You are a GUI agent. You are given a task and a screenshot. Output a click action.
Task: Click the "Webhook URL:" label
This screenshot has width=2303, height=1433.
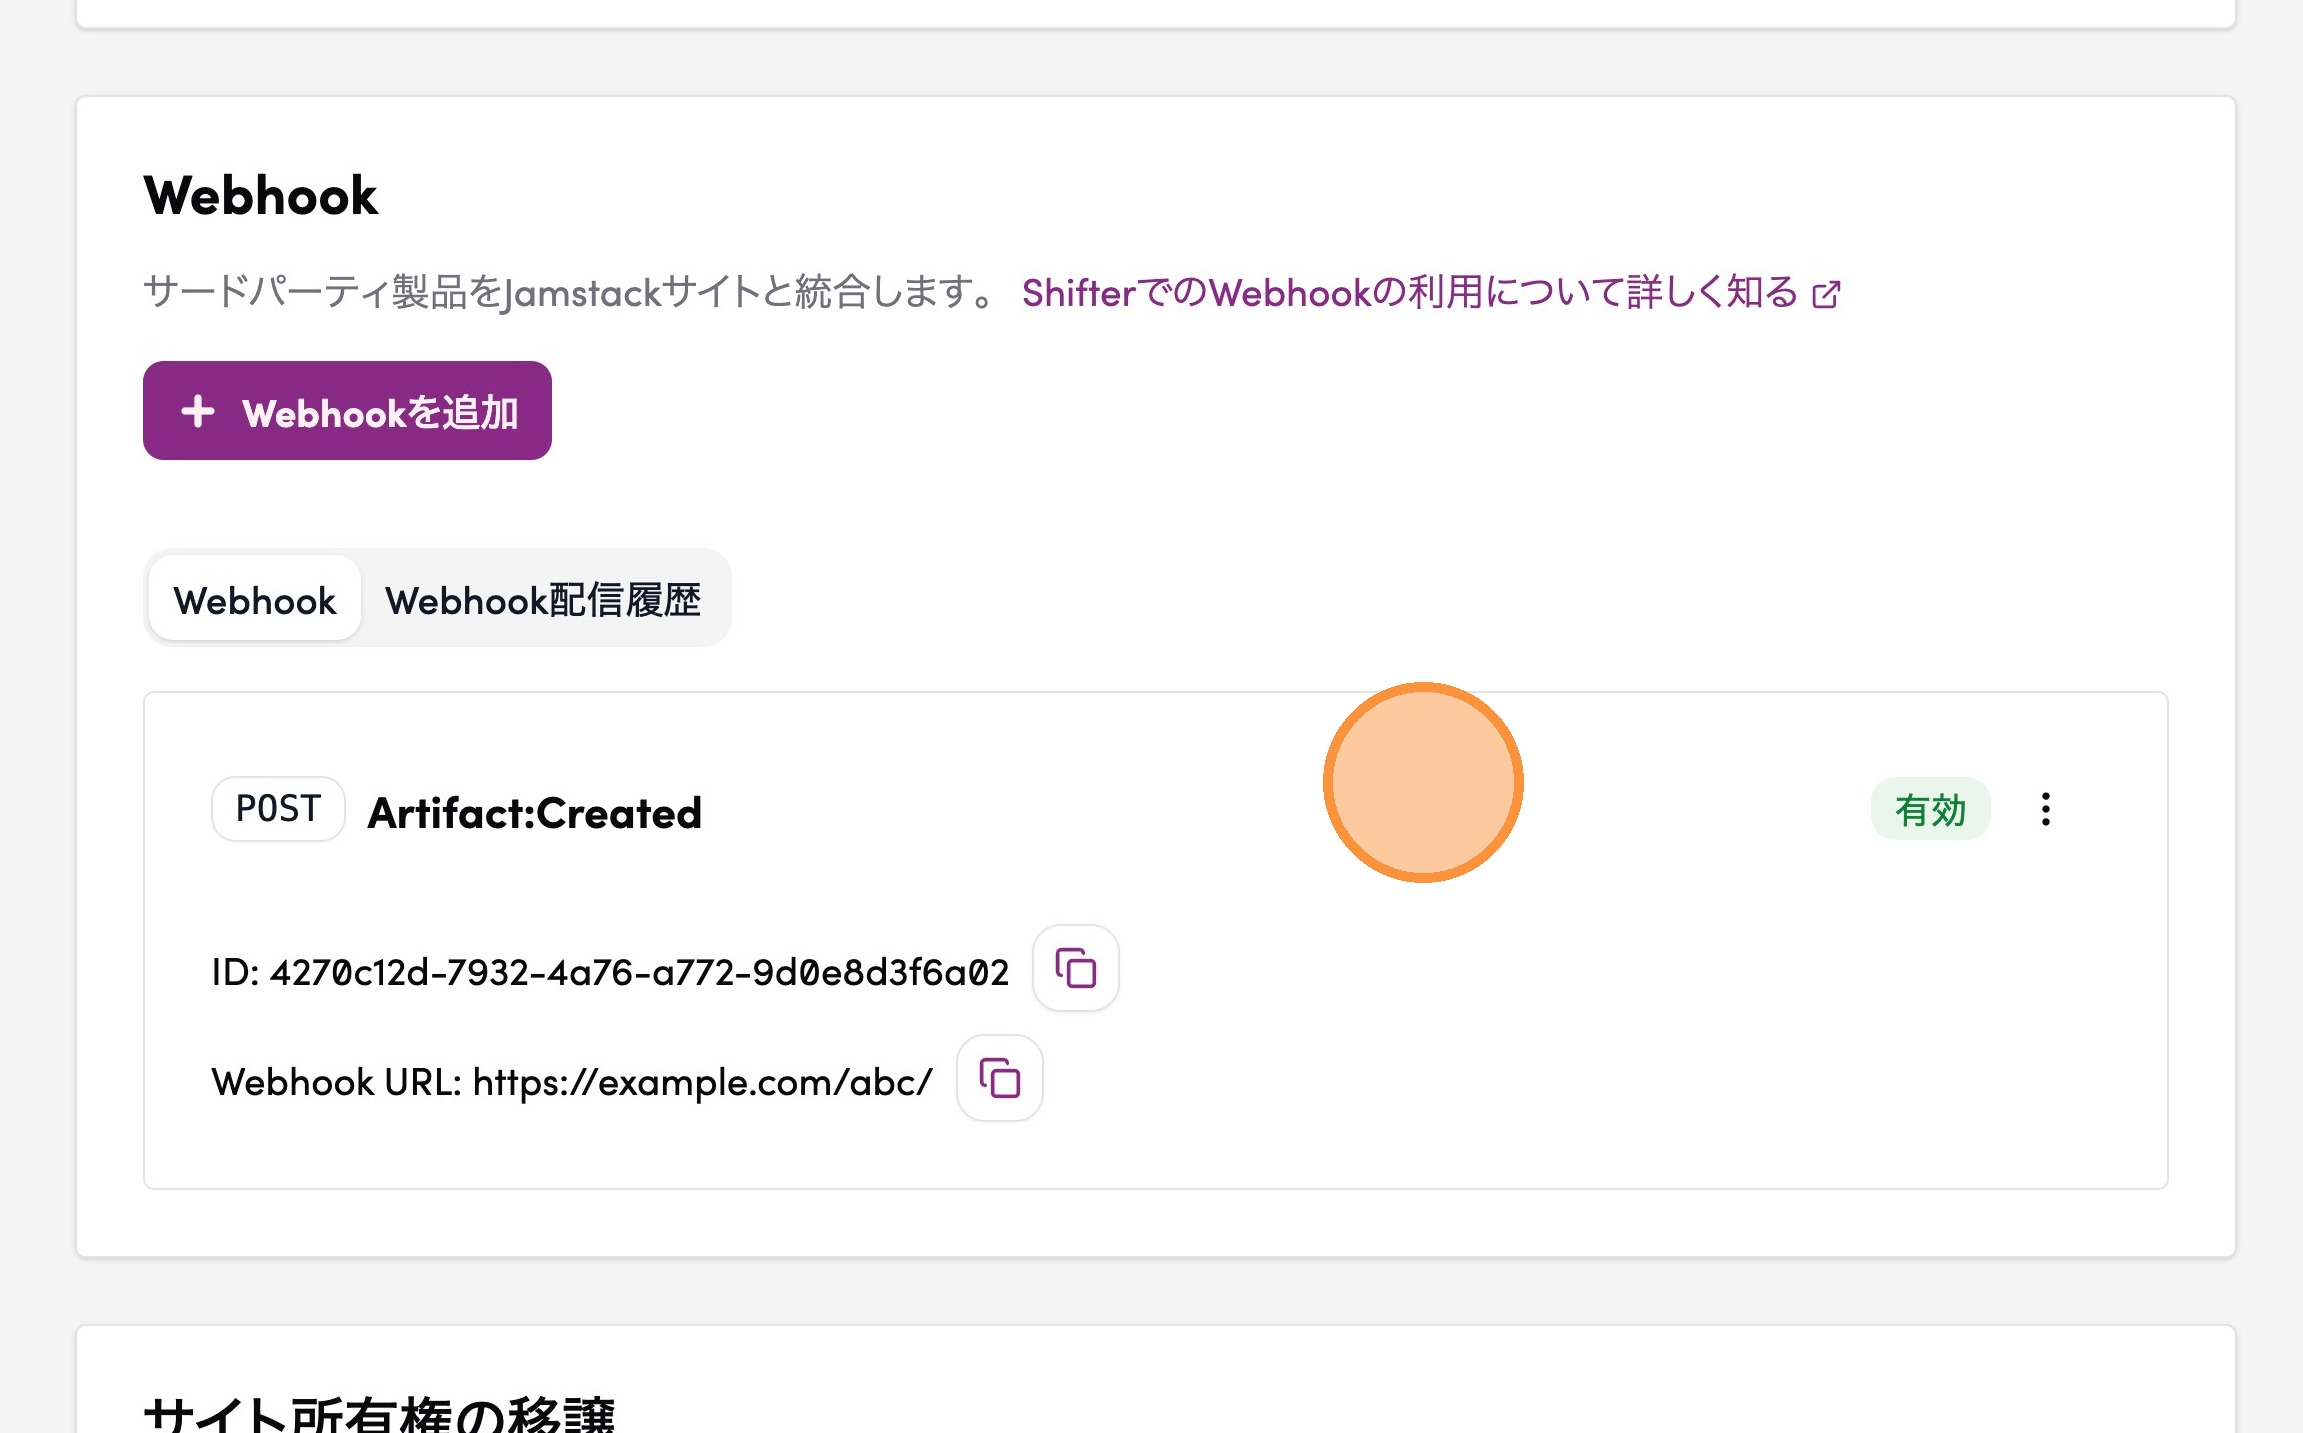(x=336, y=1082)
